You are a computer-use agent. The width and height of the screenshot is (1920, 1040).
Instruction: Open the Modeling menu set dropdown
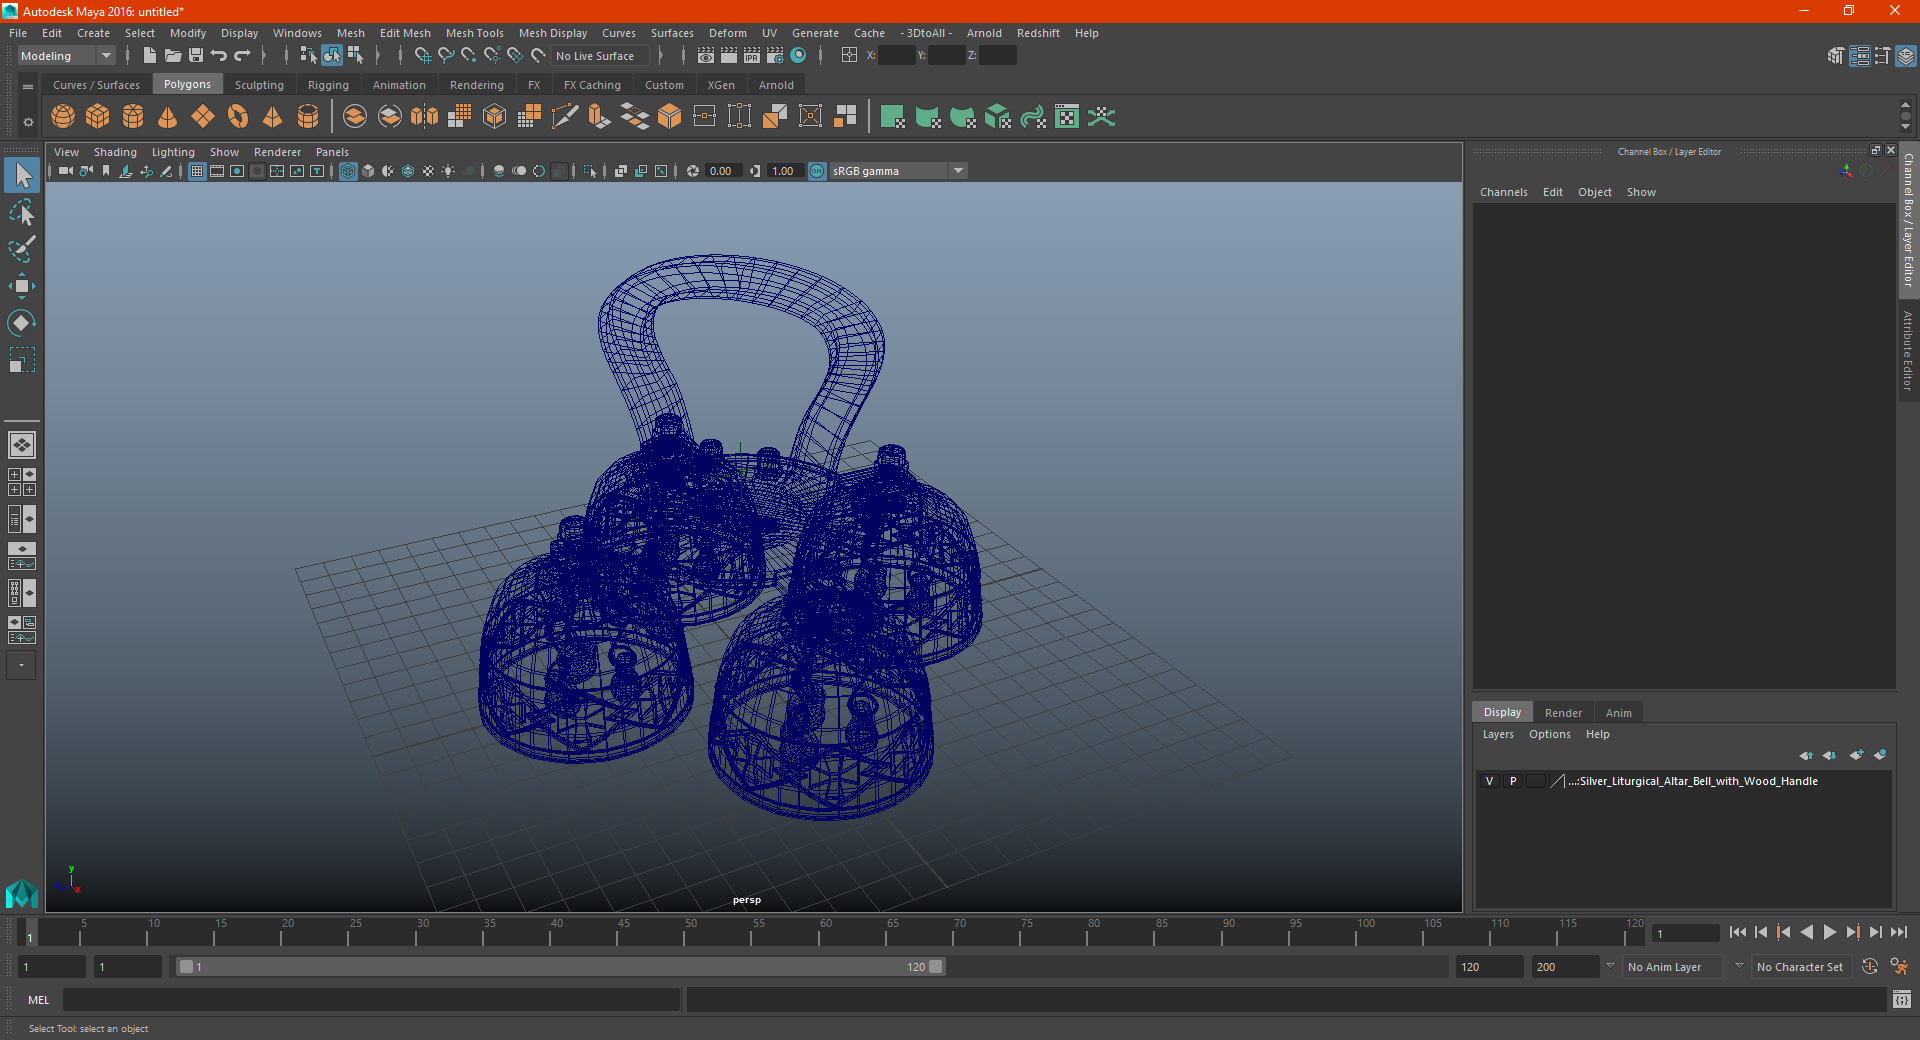click(x=67, y=56)
